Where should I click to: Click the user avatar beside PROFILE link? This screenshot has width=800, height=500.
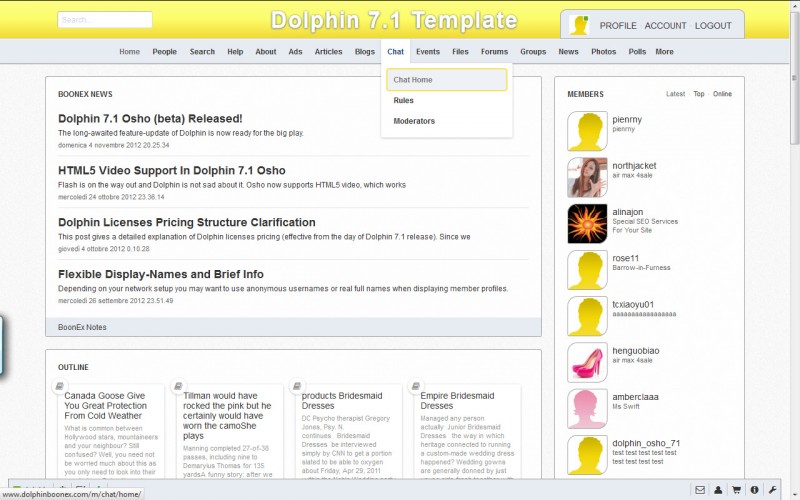pos(579,25)
